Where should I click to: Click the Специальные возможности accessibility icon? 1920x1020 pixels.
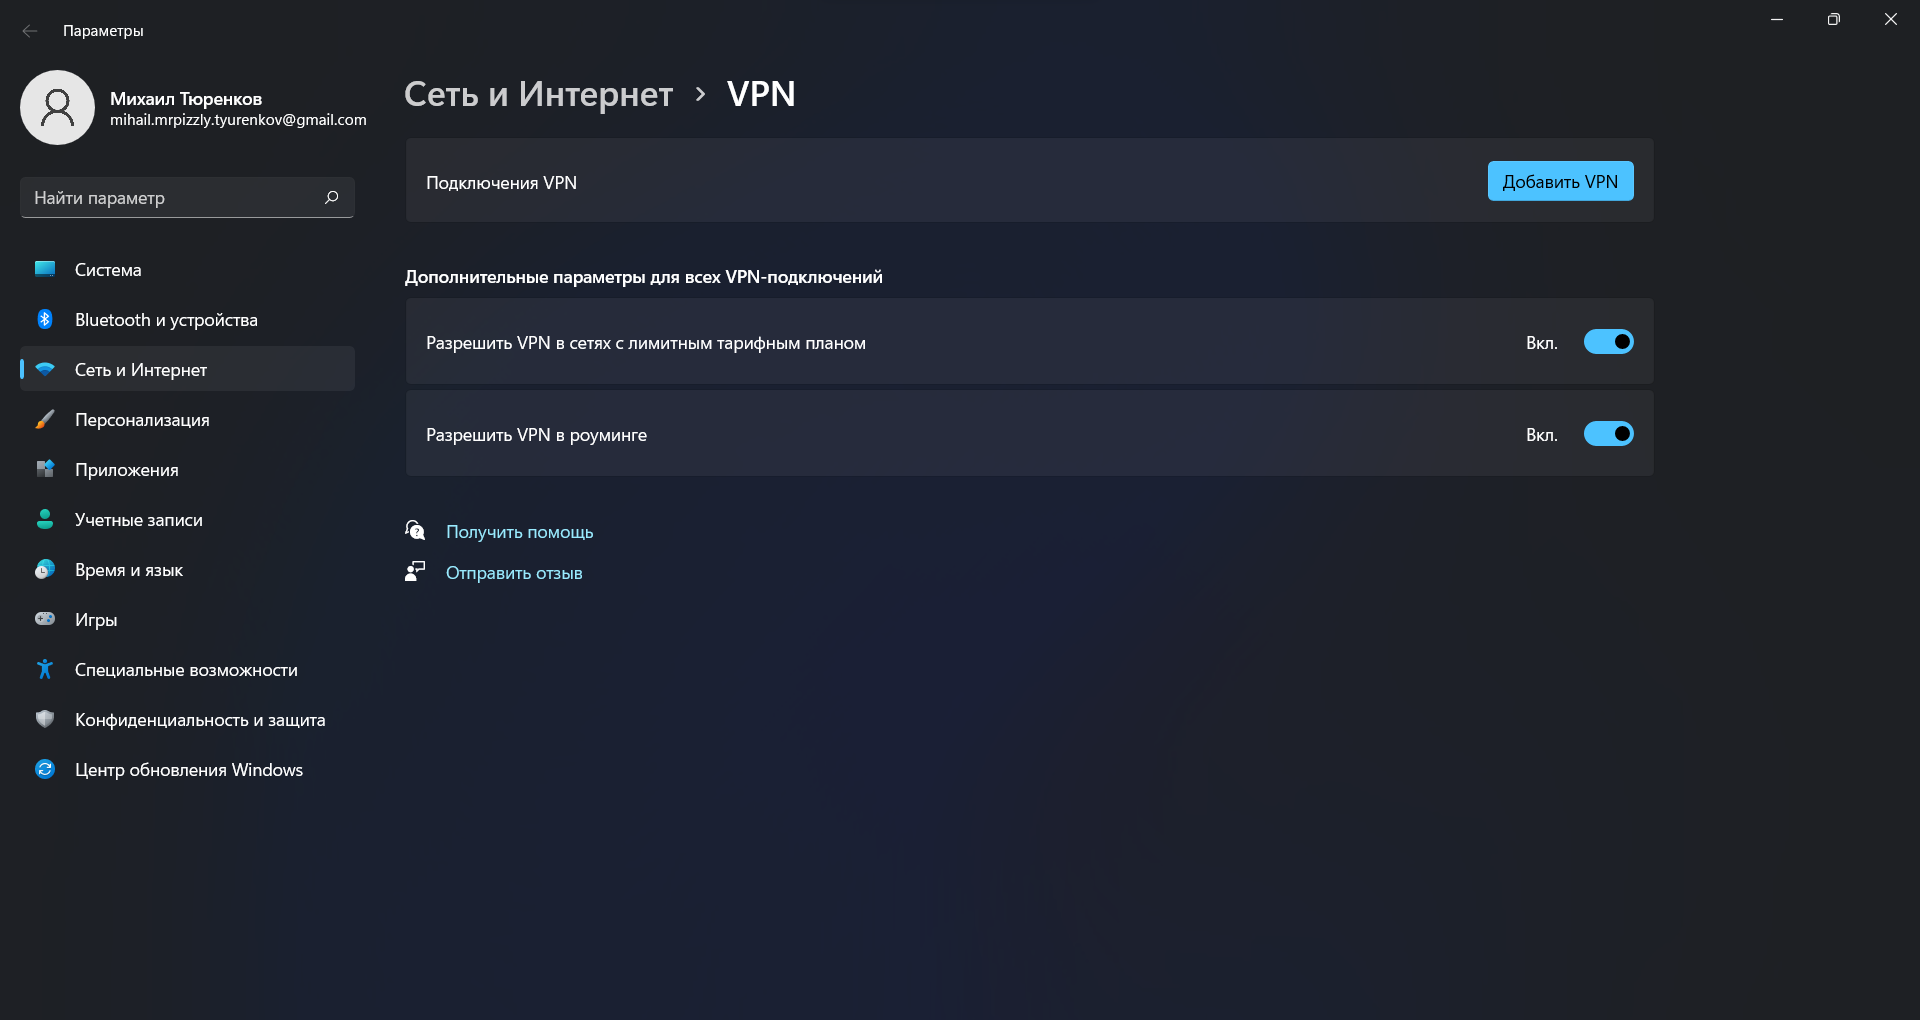coord(45,669)
